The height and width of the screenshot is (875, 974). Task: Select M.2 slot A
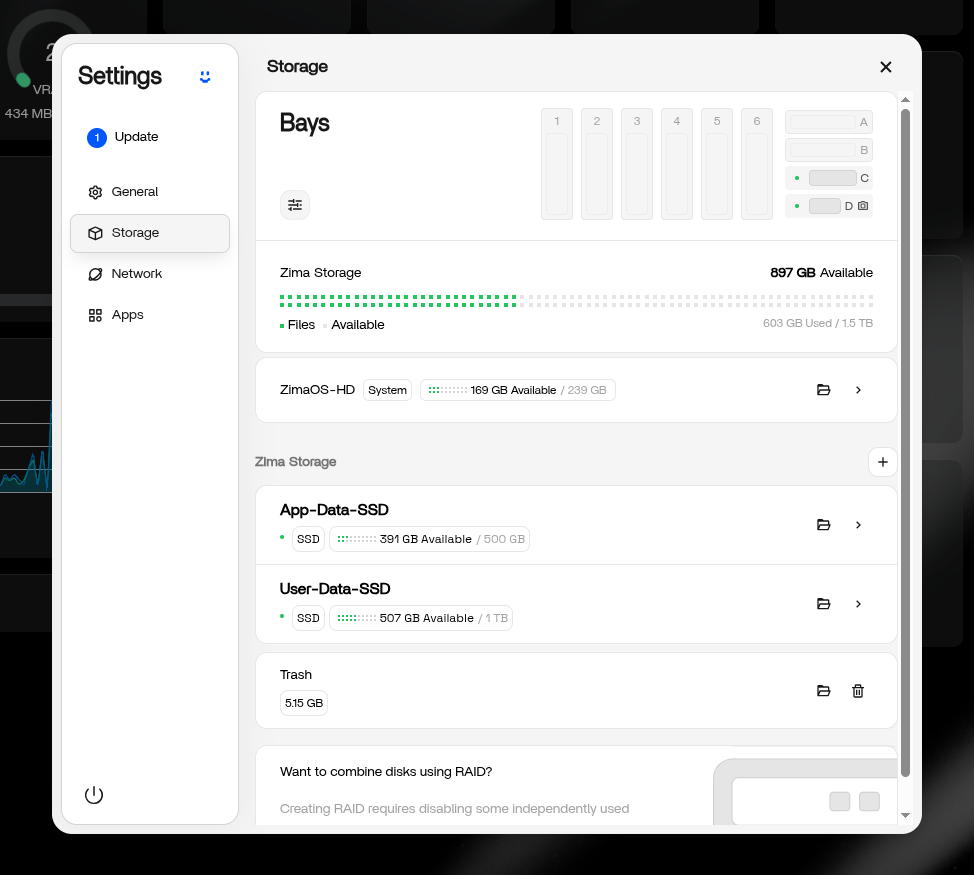(829, 122)
